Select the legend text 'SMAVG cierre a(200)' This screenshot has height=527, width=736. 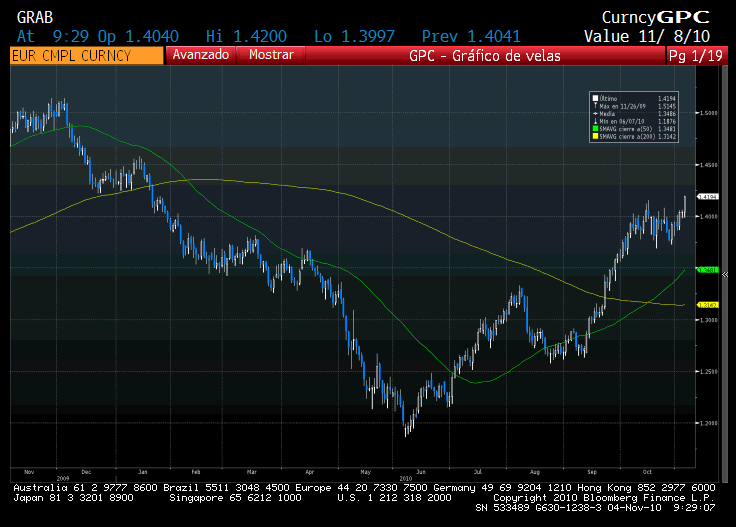coord(627,136)
